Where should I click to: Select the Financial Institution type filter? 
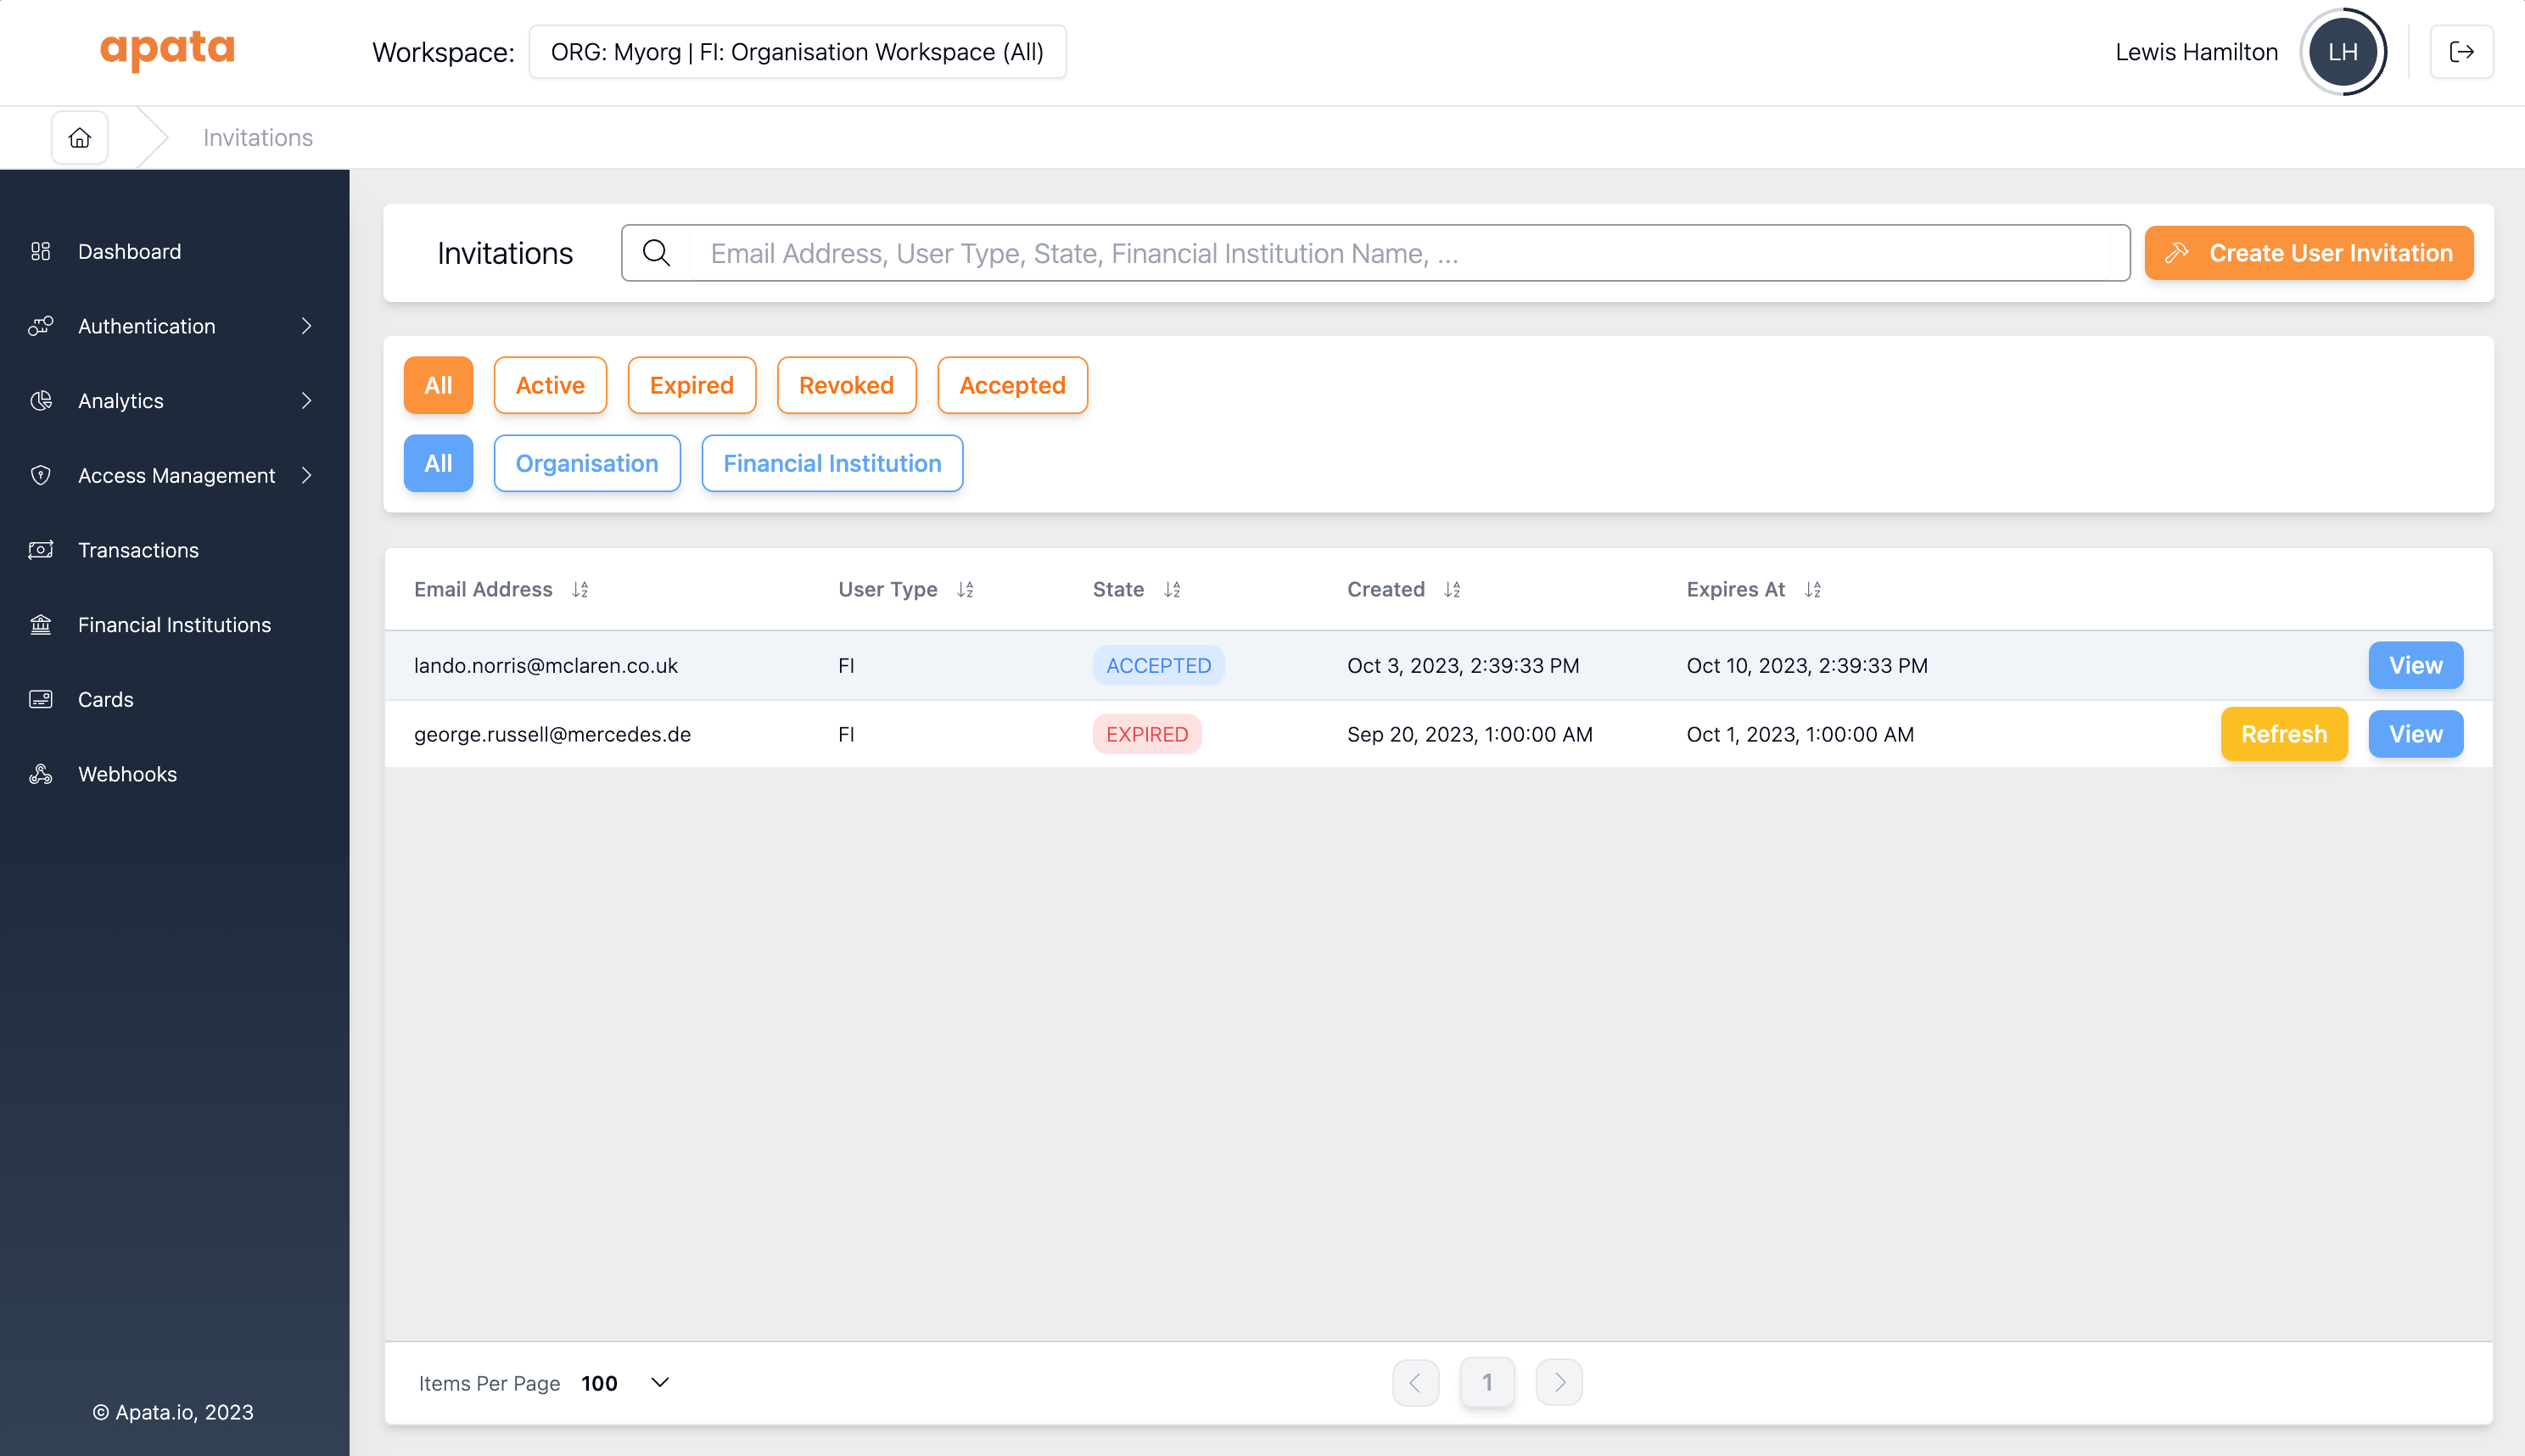[831, 463]
